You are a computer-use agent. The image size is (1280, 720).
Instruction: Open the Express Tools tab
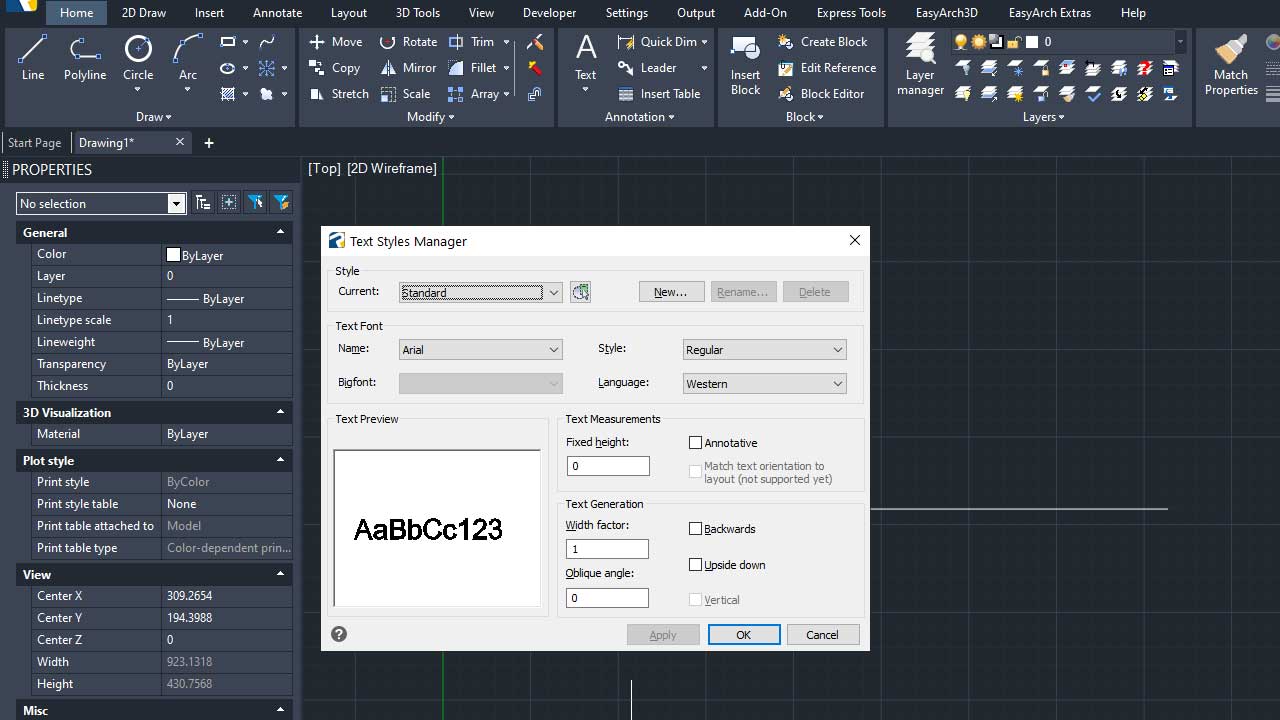click(x=851, y=13)
